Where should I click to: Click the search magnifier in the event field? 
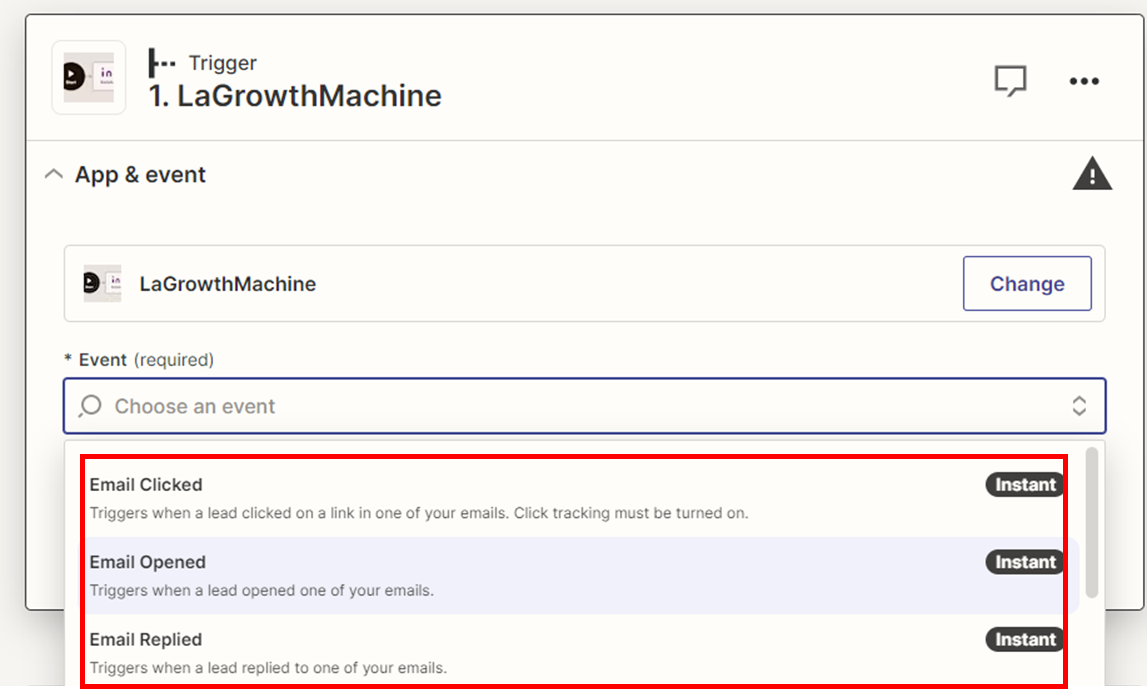(x=91, y=406)
